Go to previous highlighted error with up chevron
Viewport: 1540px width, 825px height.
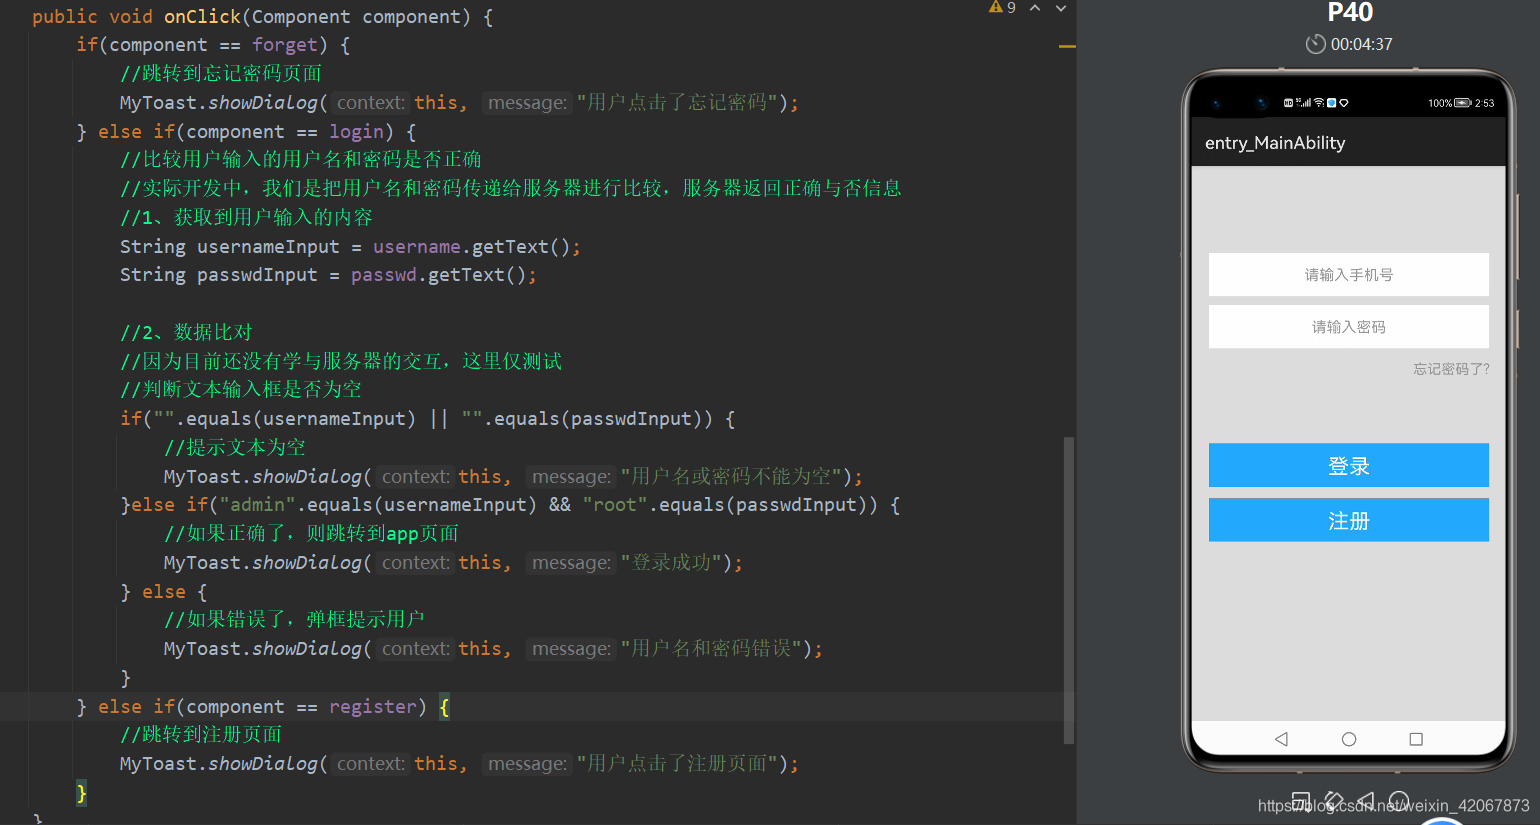1035,8
